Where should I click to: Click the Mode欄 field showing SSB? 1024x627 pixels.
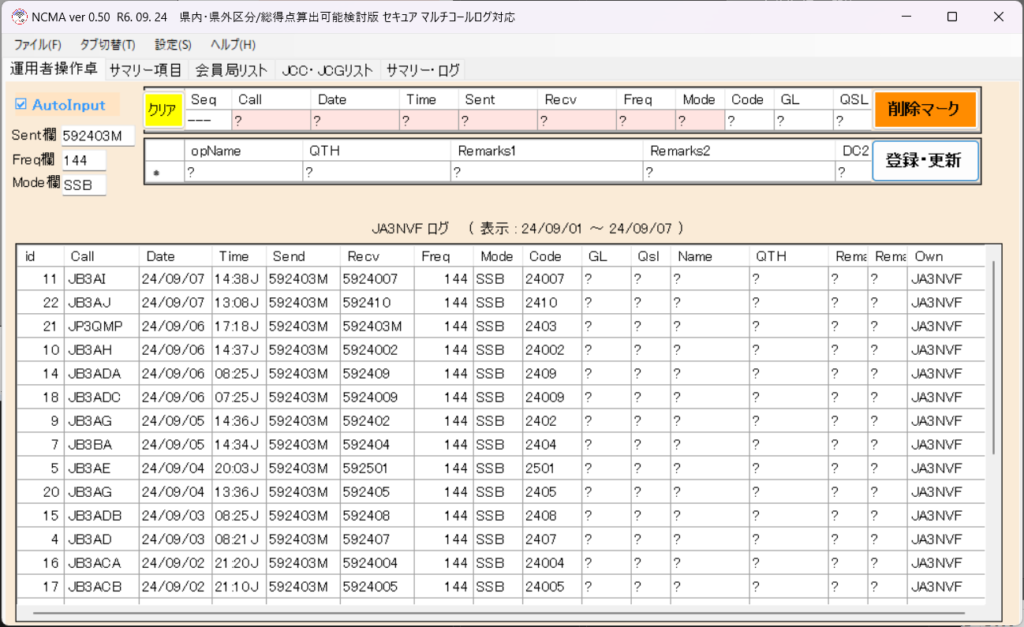click(83, 184)
